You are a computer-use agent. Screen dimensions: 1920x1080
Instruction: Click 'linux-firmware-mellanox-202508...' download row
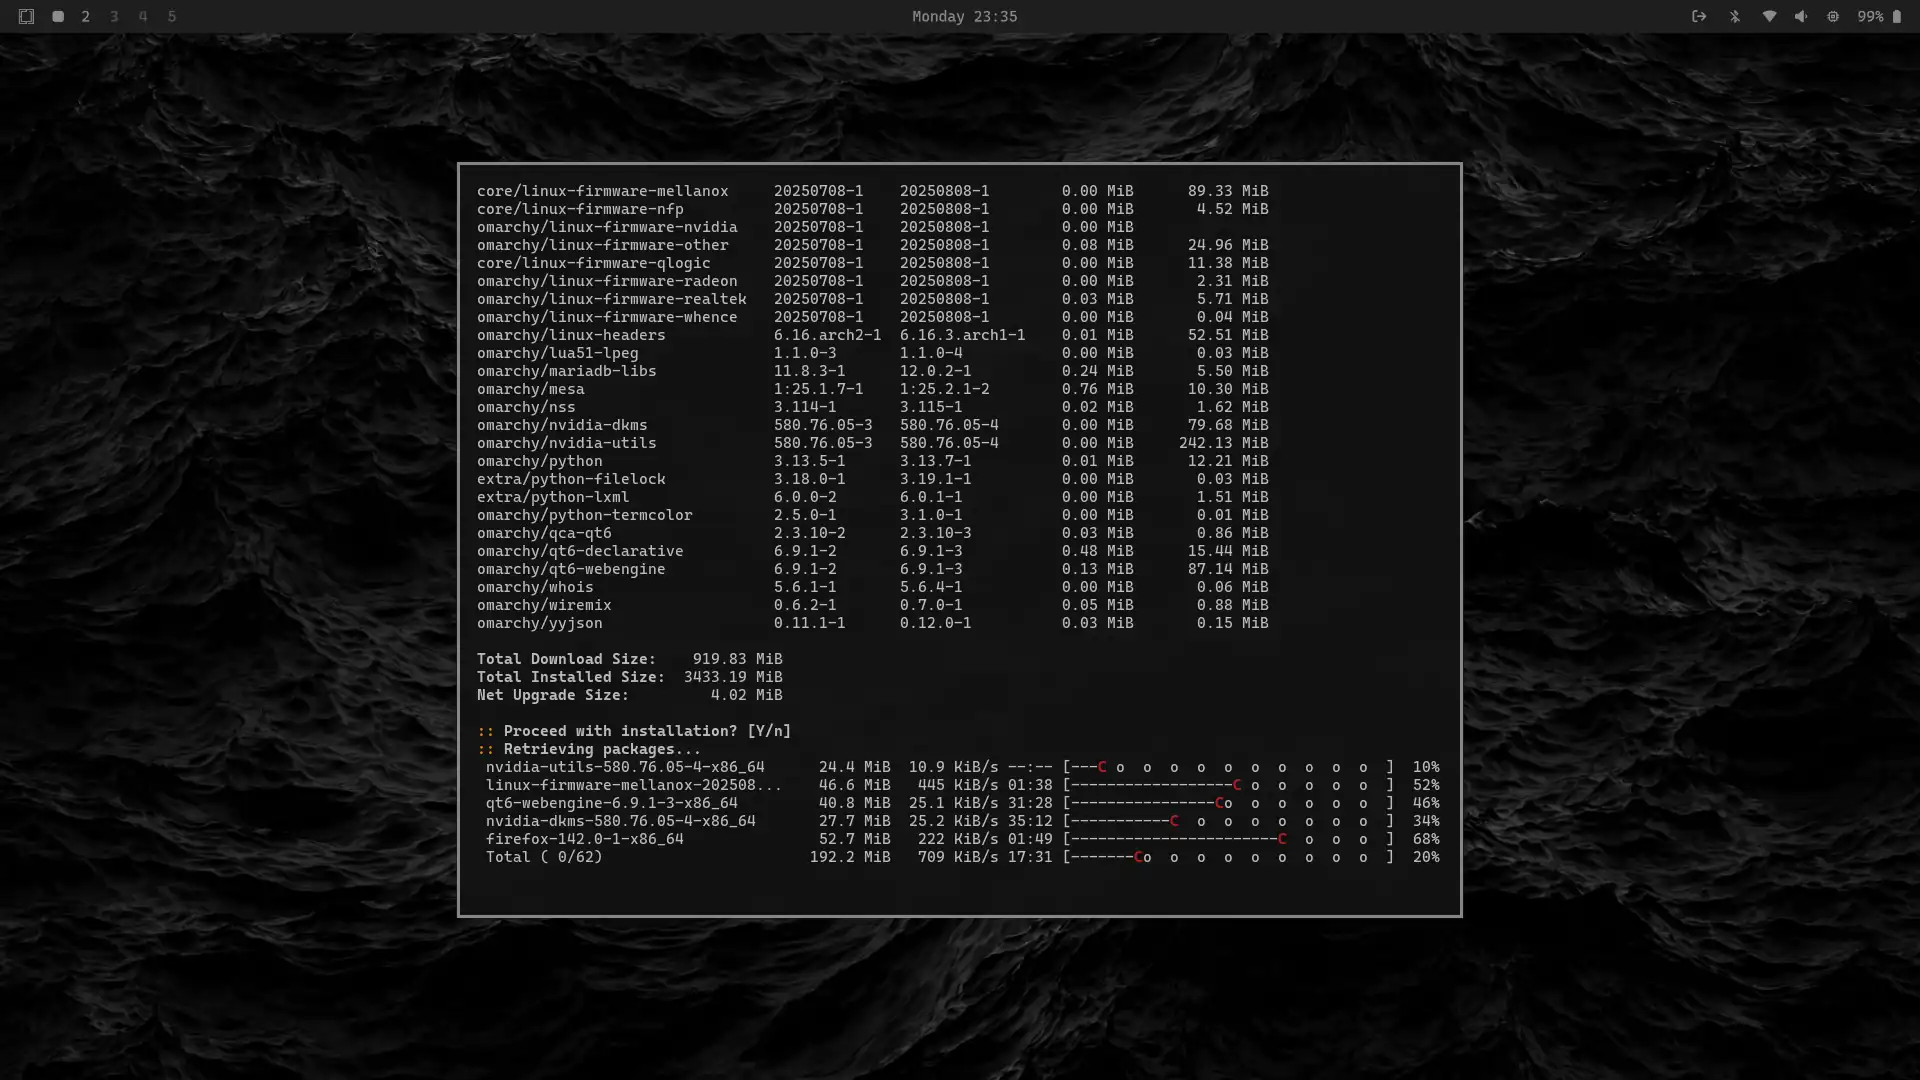pyautogui.click(x=962, y=785)
